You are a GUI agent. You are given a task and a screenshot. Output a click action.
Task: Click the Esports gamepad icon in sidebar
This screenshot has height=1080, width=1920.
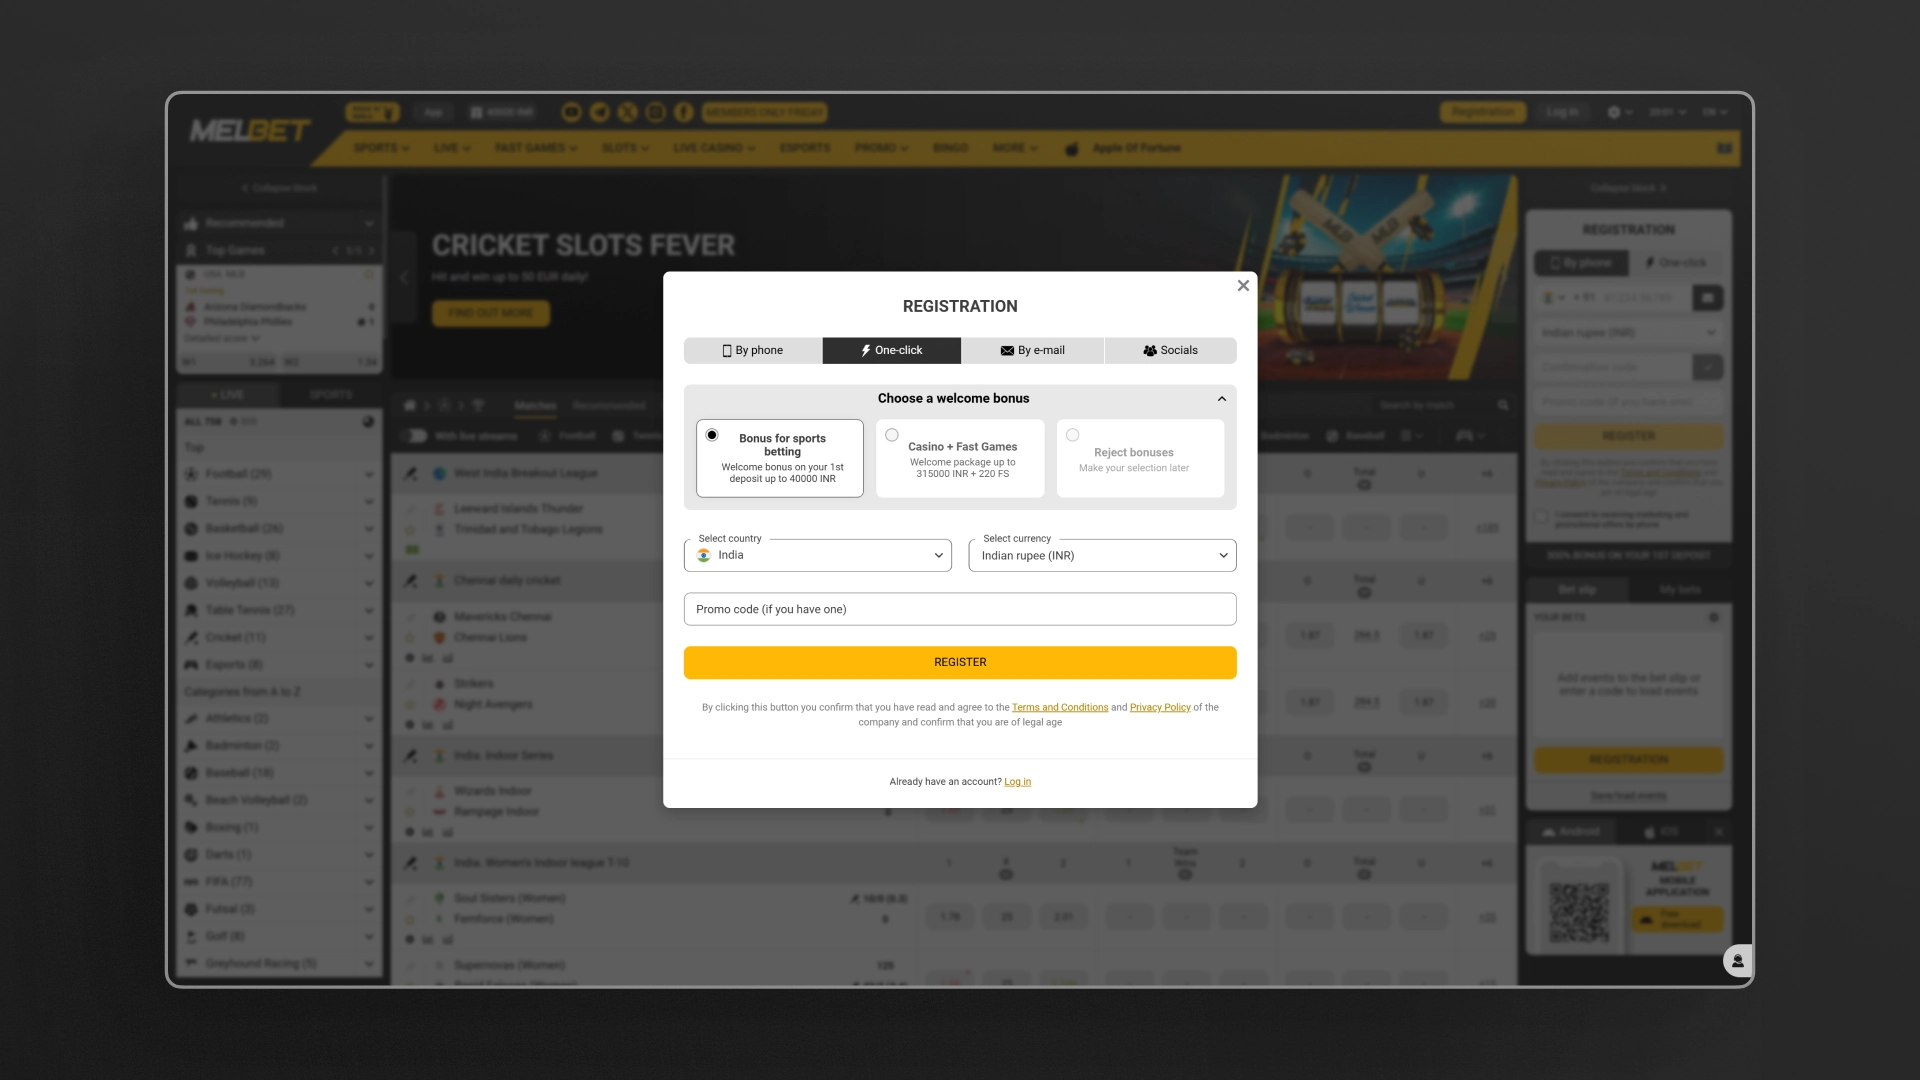[x=191, y=664]
